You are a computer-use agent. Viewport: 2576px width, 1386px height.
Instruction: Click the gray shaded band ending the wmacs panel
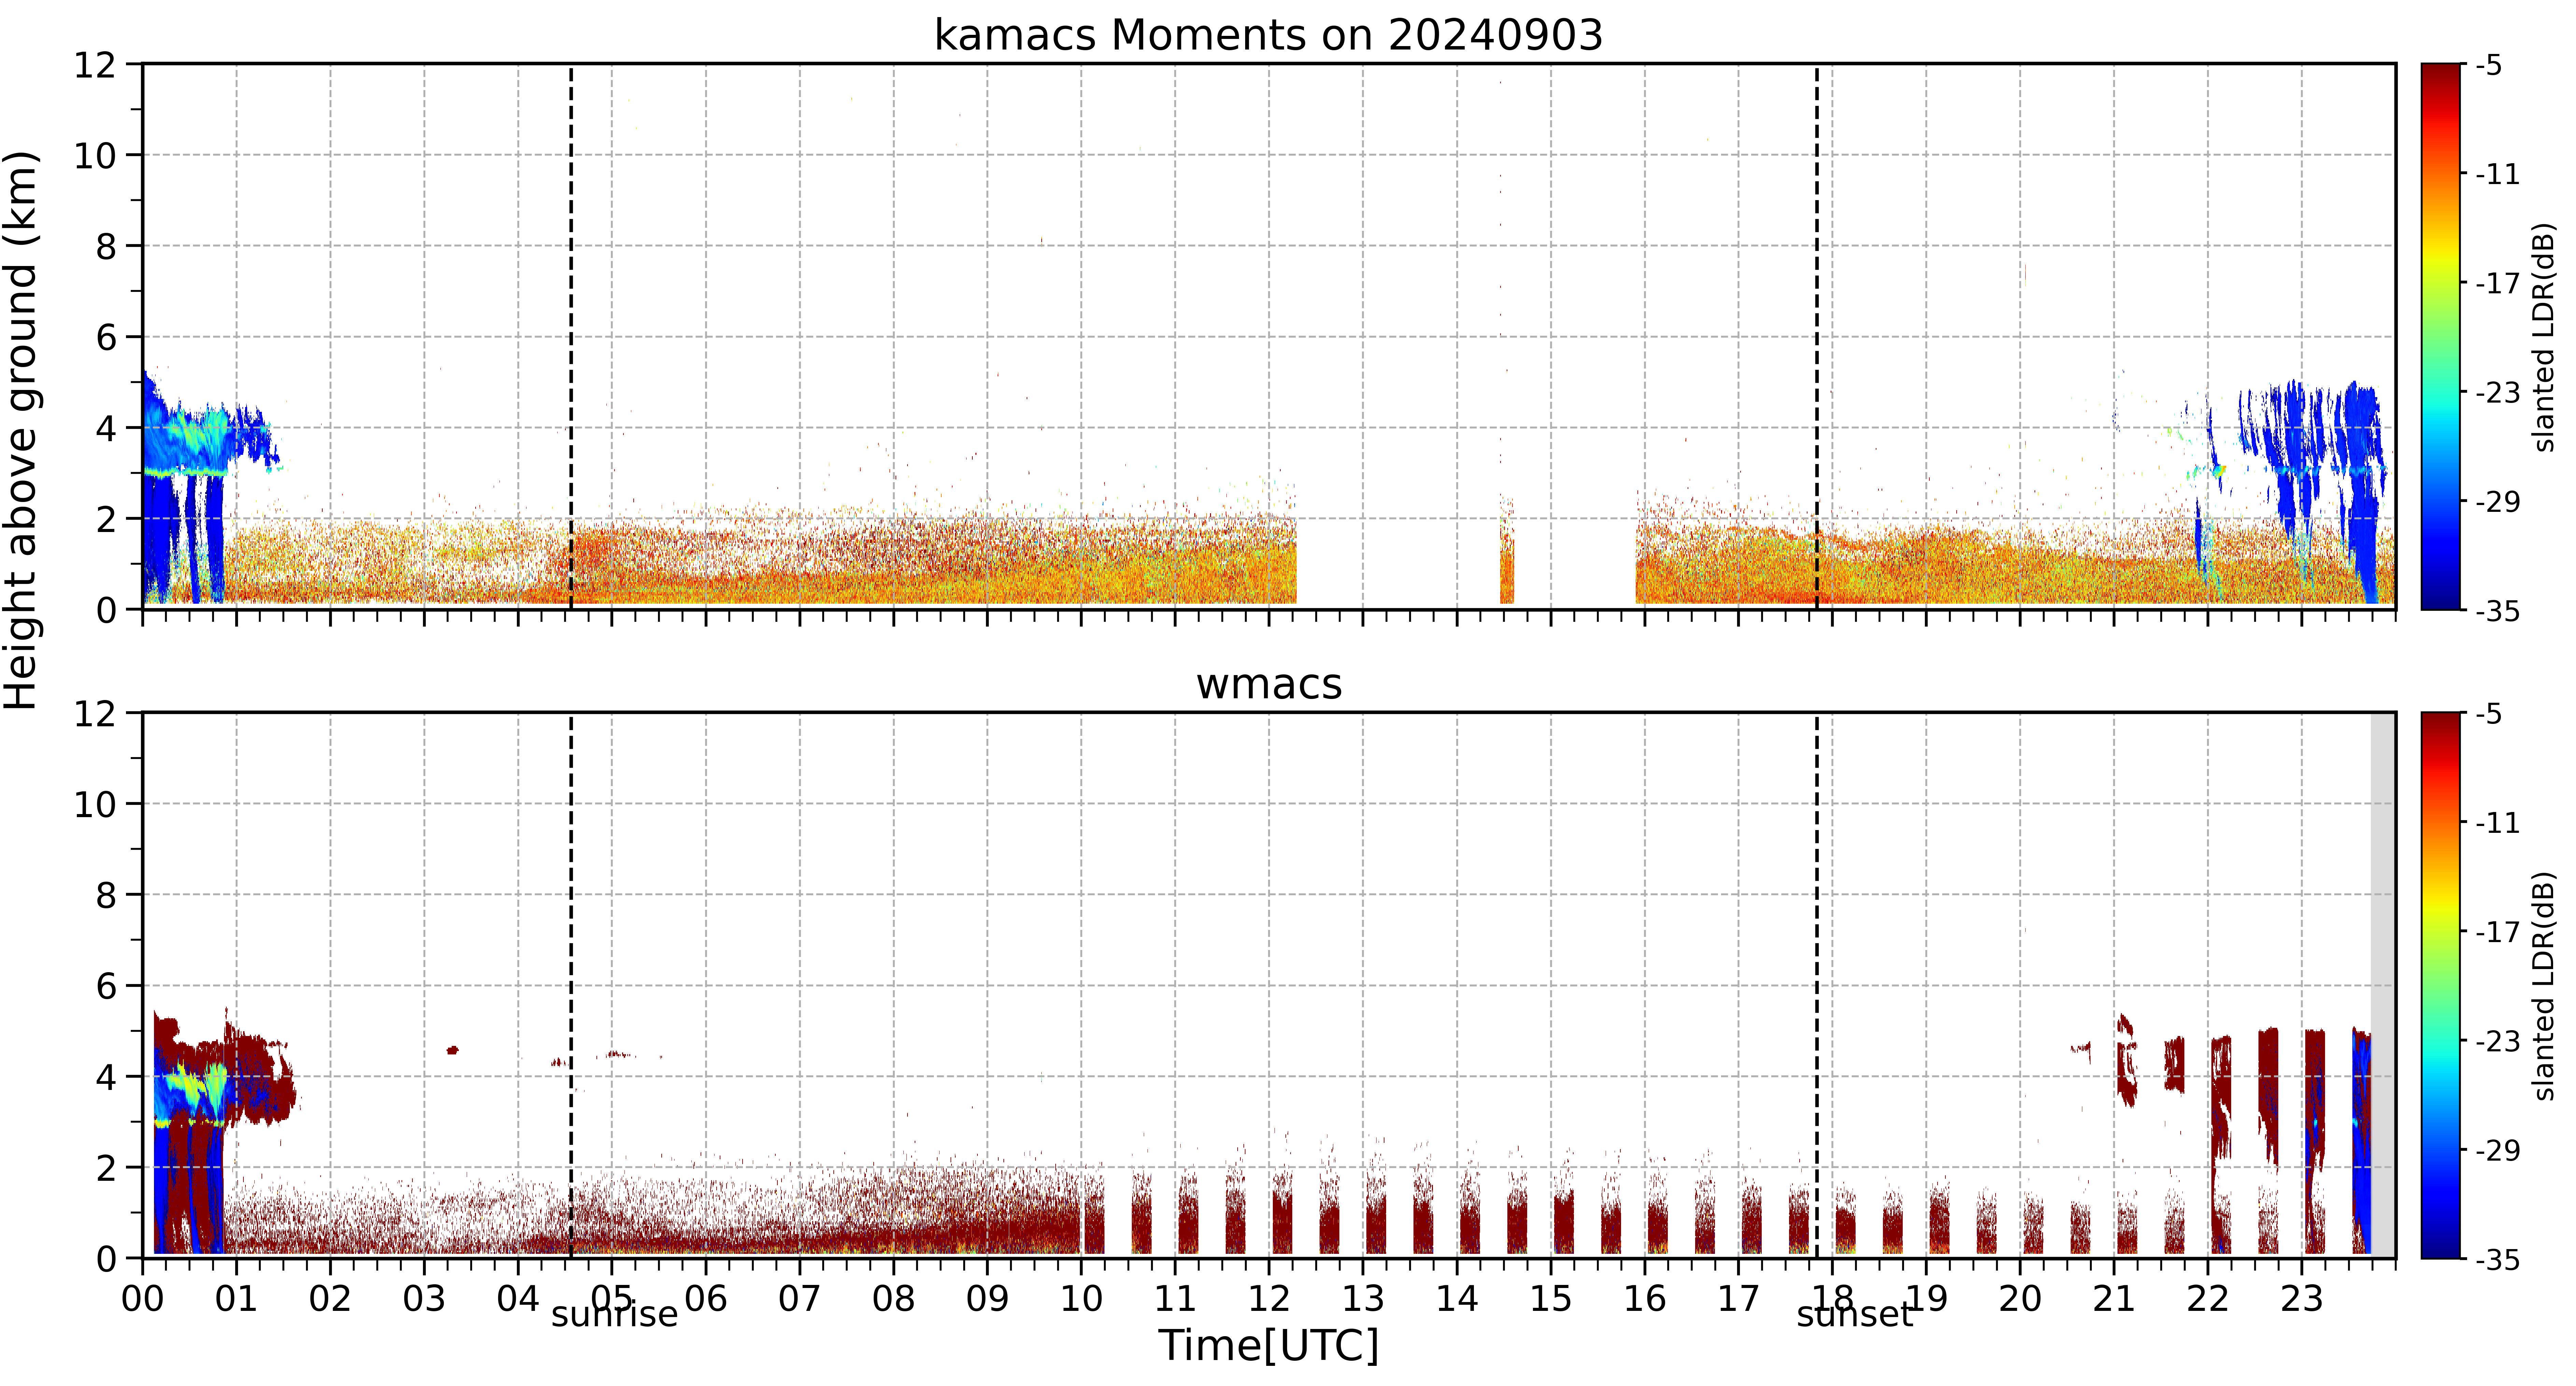2383,986
